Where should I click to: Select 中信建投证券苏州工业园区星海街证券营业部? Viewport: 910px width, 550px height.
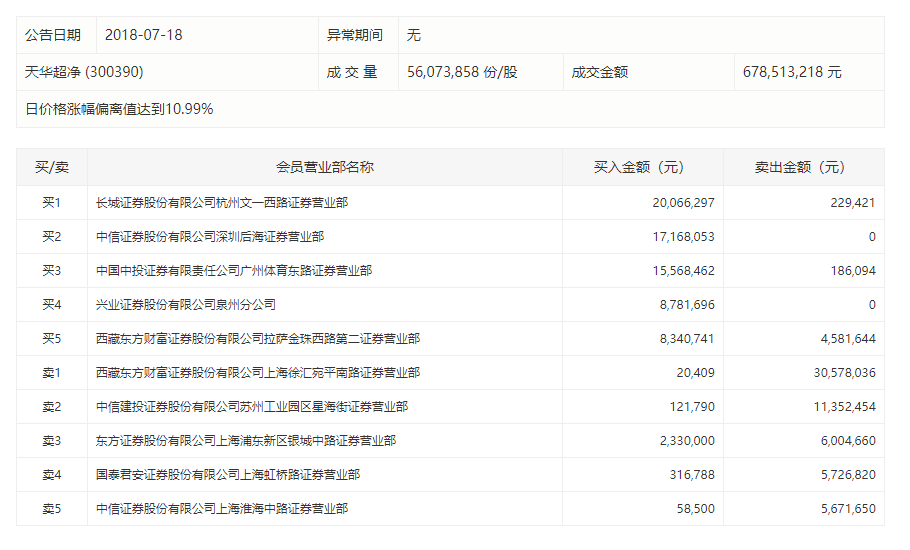pyautogui.click(x=252, y=407)
